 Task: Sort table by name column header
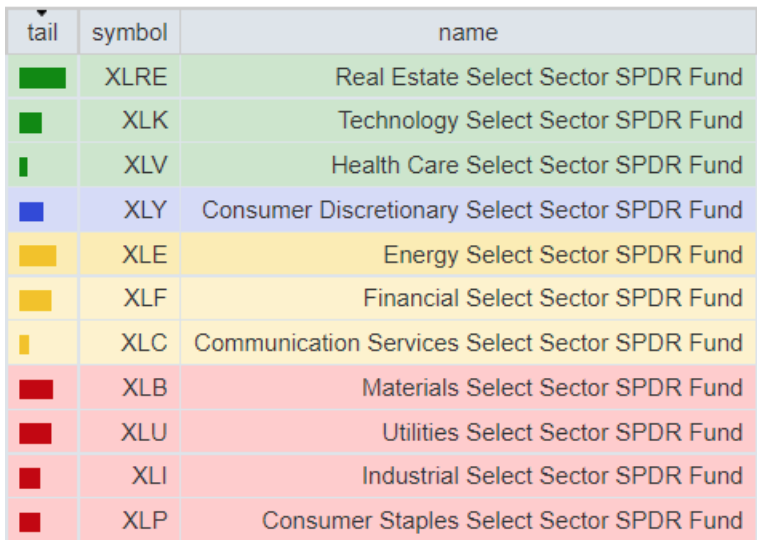(x=468, y=33)
